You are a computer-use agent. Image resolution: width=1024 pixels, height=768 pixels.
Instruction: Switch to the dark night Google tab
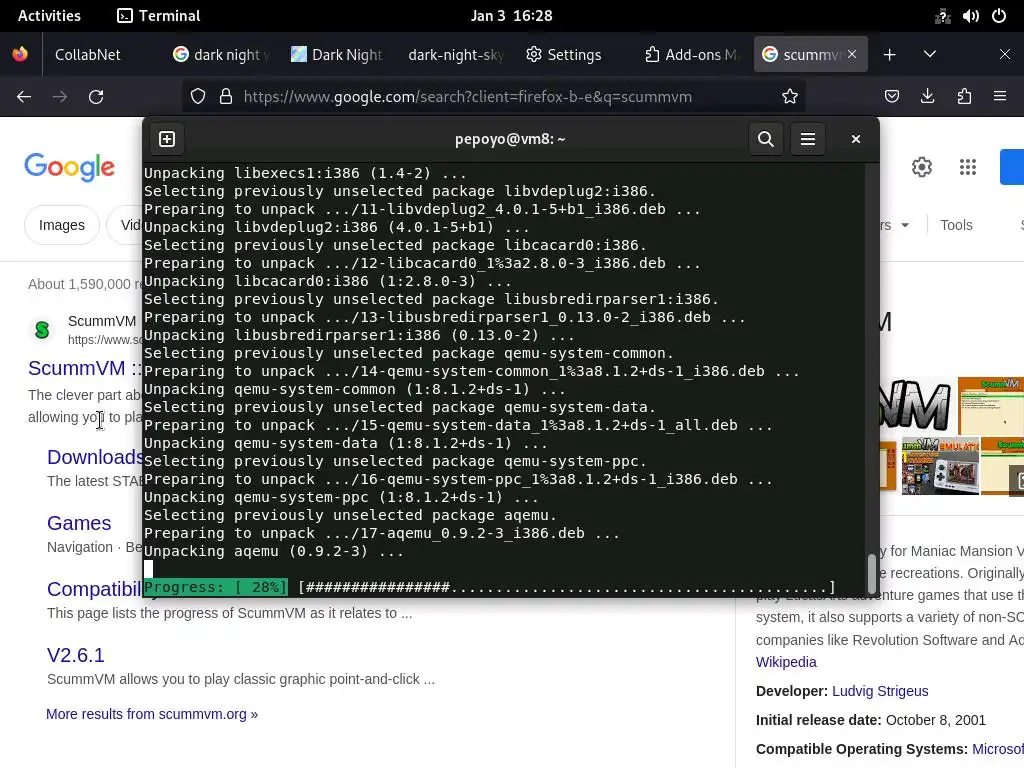(x=221, y=55)
